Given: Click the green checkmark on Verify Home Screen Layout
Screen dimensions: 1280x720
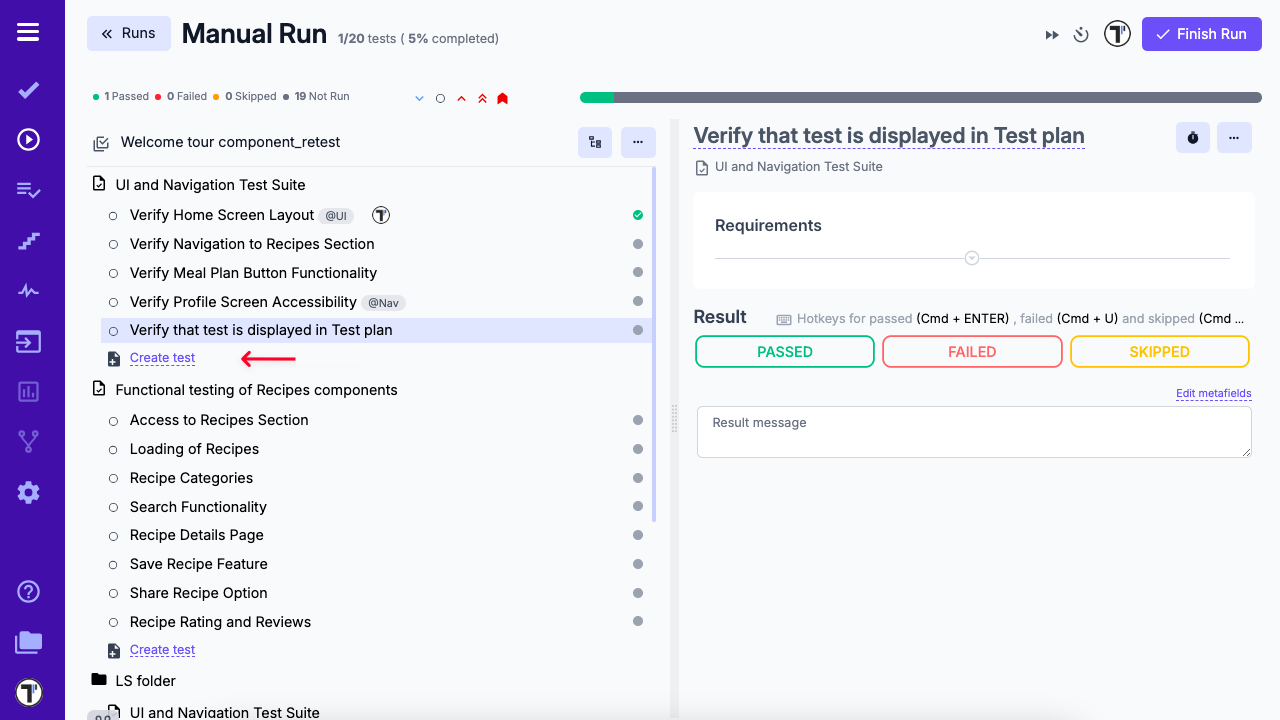Looking at the screenshot, I should tap(637, 214).
